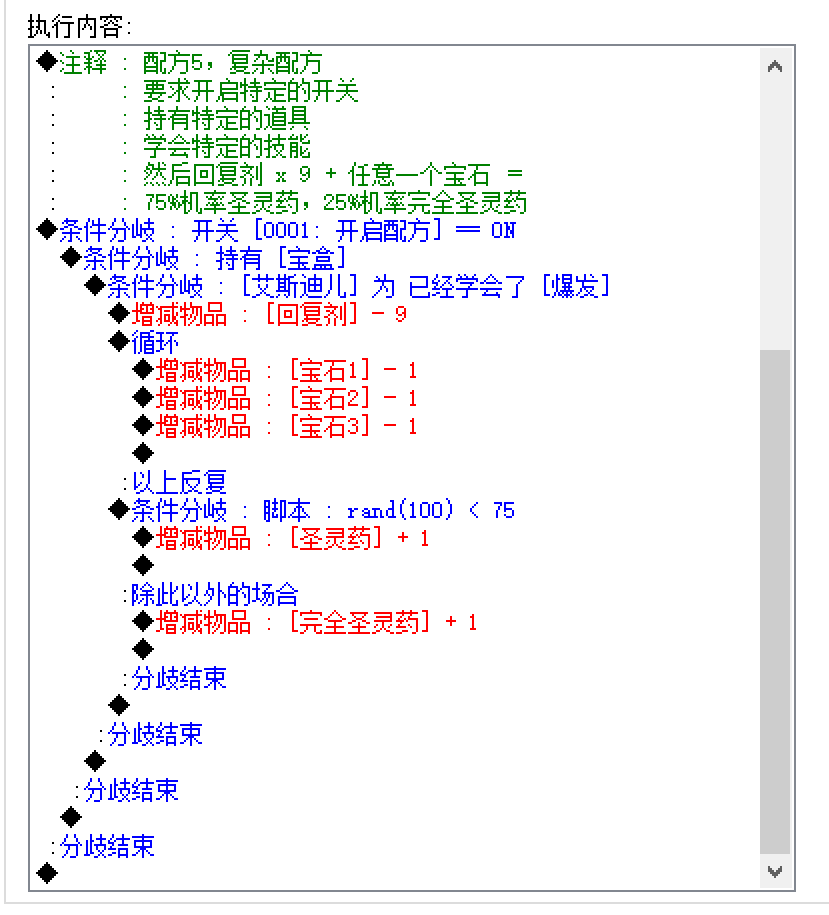The image size is (829, 915).
Task: Click the '执行内容:' label above the list
Action: click(79, 26)
